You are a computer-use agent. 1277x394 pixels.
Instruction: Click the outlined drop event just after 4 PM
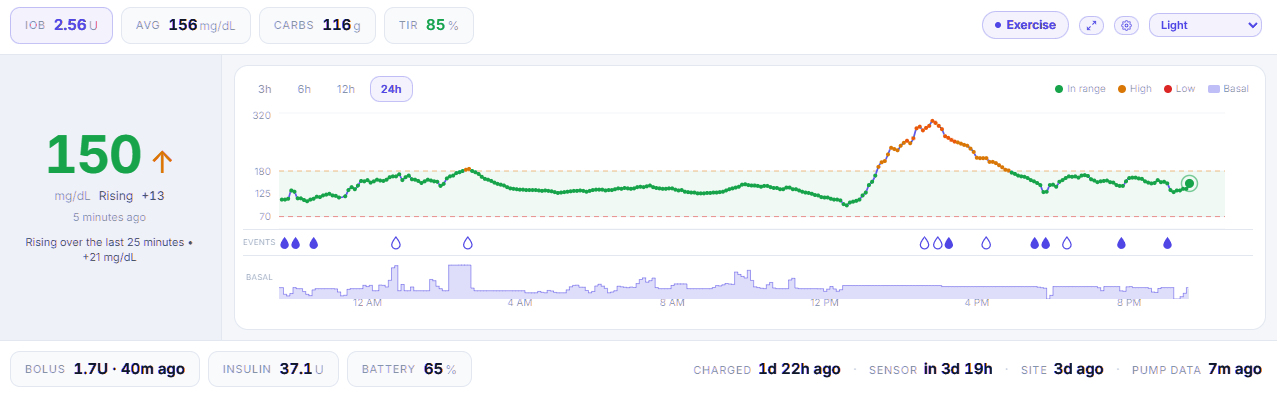(986, 243)
